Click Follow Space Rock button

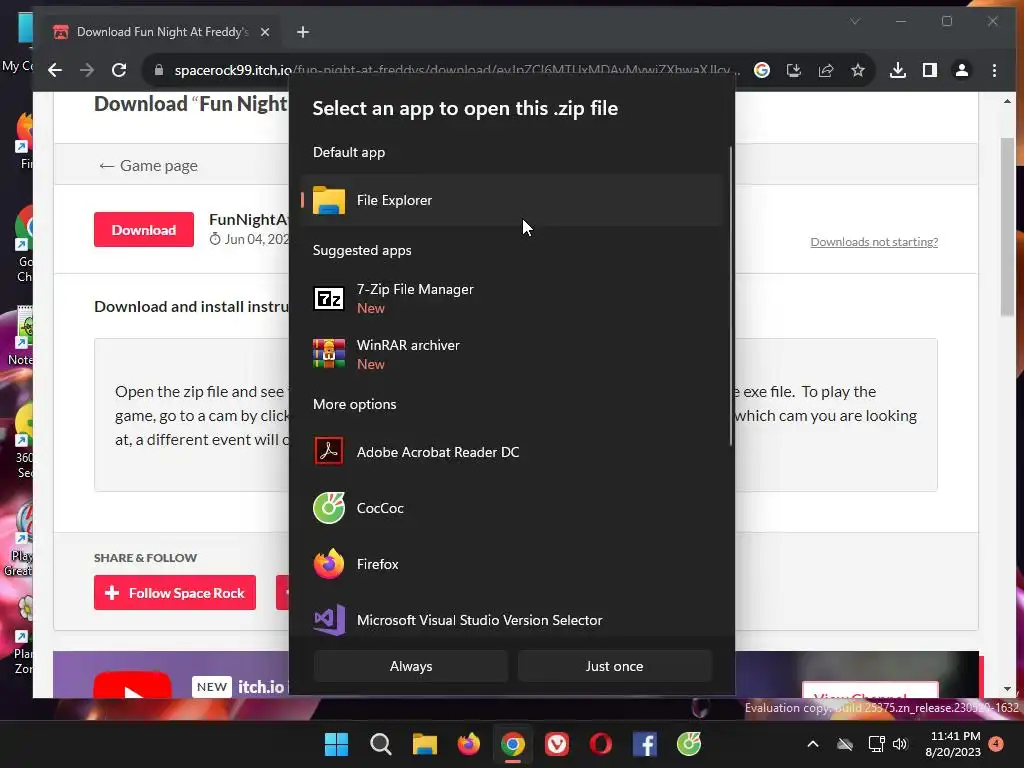175,593
